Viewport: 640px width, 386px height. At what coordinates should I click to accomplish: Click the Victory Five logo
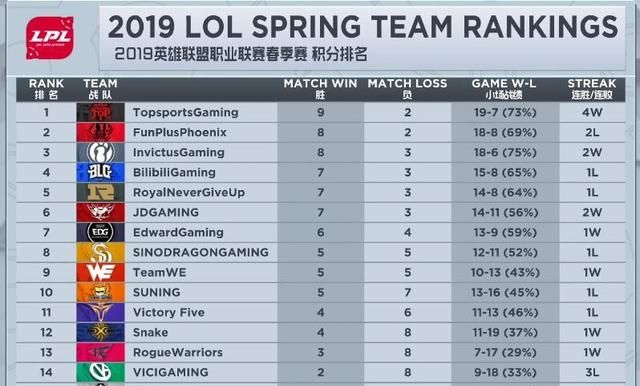point(100,312)
